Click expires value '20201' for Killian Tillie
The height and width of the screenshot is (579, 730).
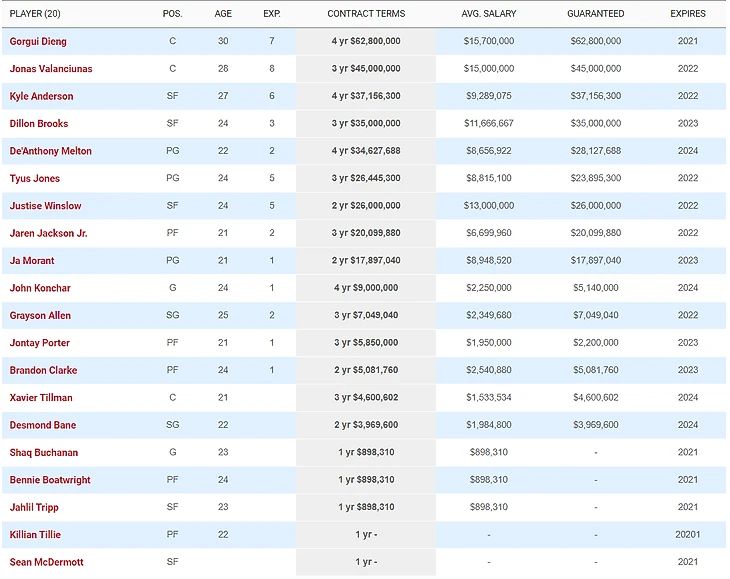(x=688, y=535)
